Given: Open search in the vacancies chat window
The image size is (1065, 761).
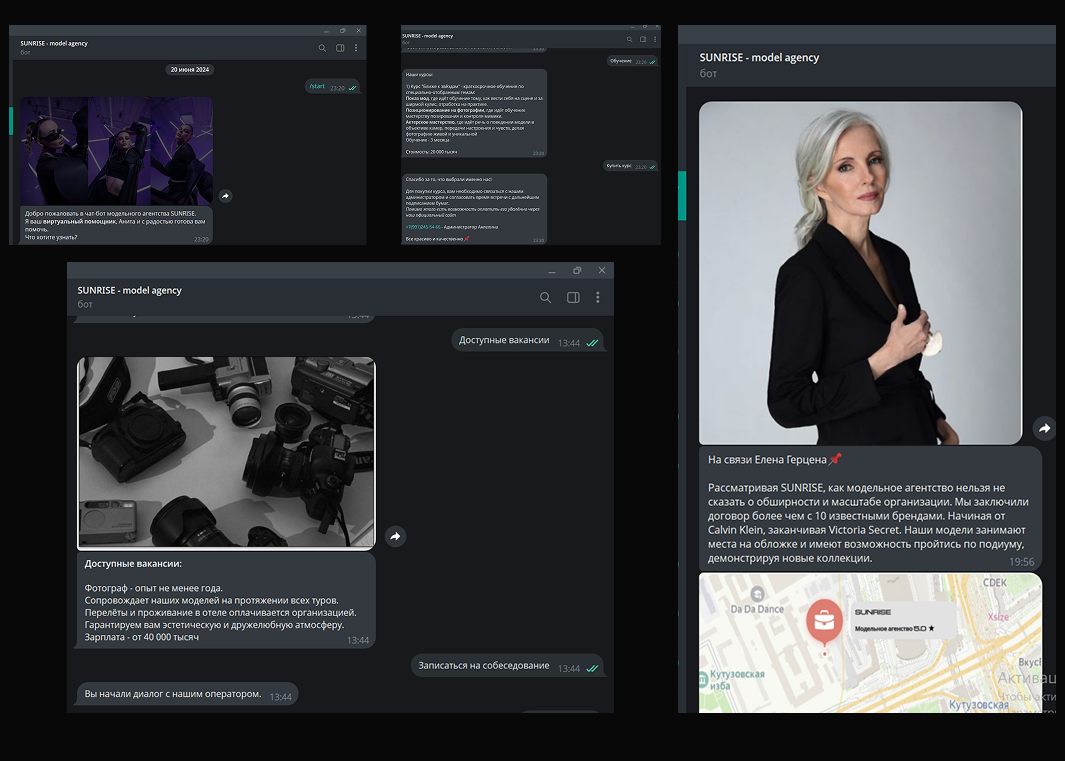Looking at the screenshot, I should [545, 298].
